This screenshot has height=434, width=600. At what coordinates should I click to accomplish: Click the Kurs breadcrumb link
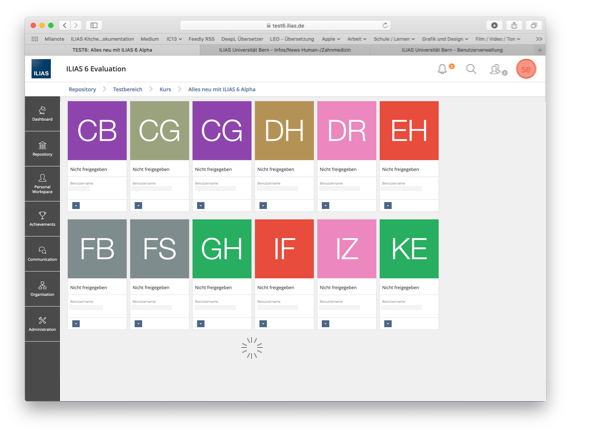pos(165,89)
